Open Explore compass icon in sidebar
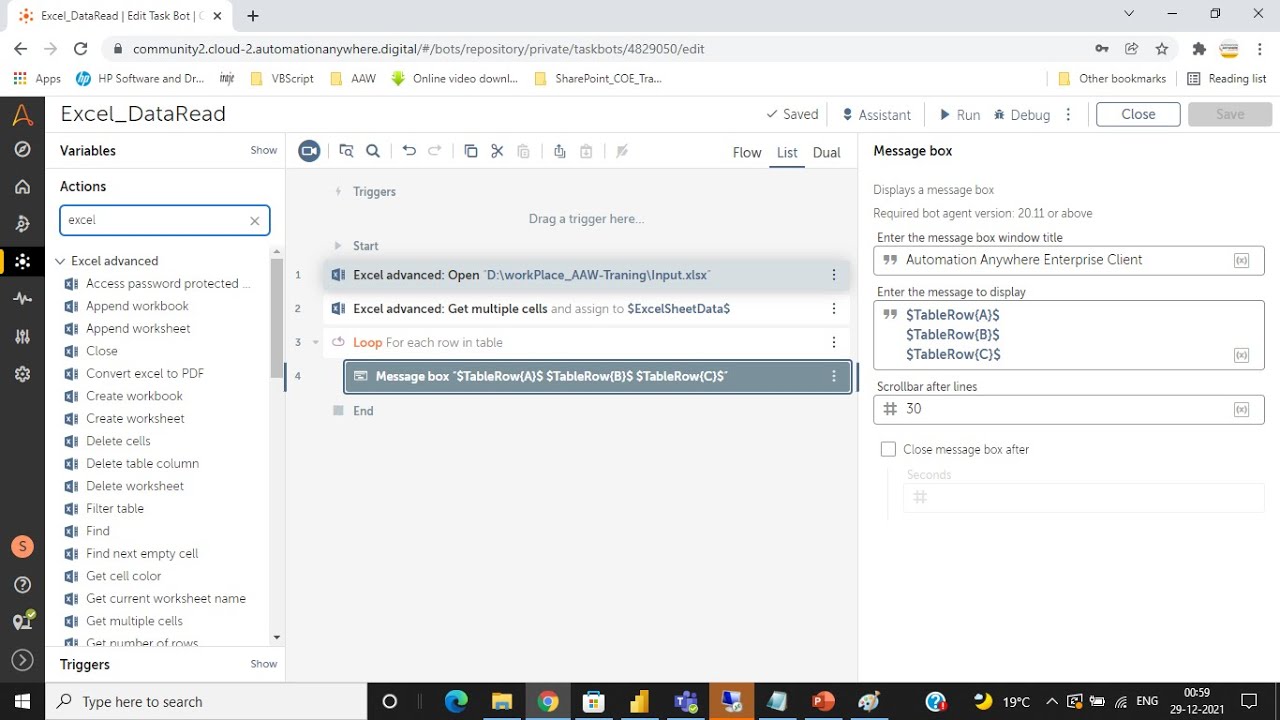1280x720 pixels. [x=22, y=149]
